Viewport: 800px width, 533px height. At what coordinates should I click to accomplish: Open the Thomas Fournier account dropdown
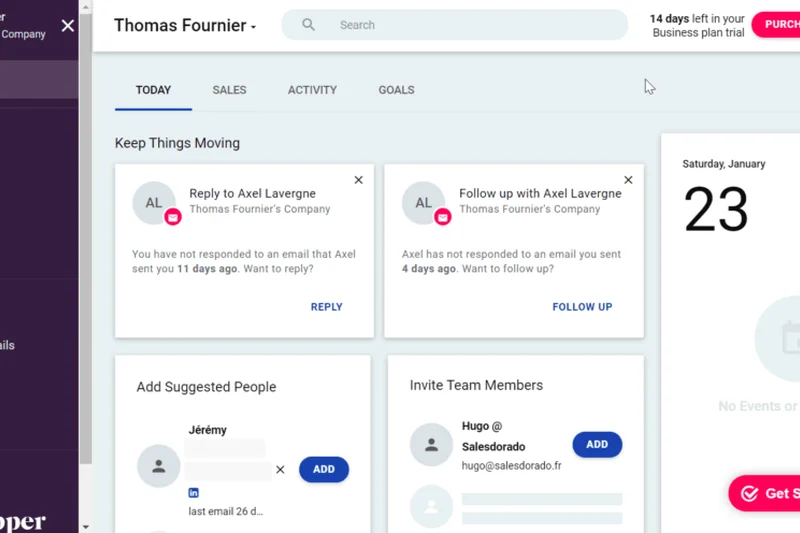pos(185,26)
